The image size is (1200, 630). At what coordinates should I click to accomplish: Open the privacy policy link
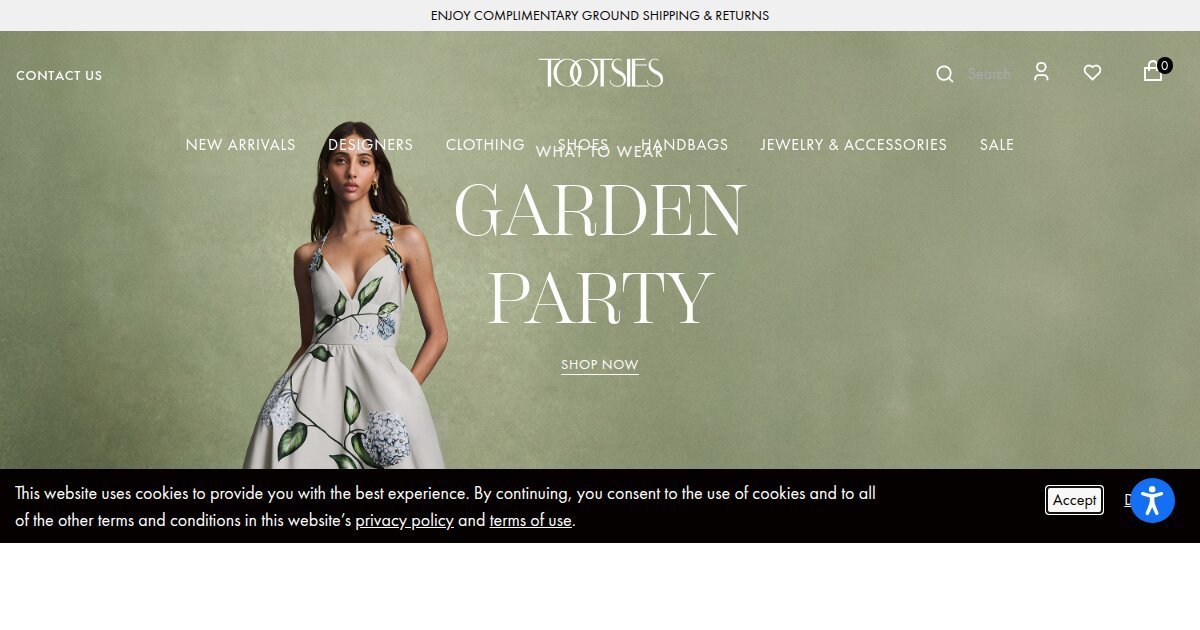(404, 520)
